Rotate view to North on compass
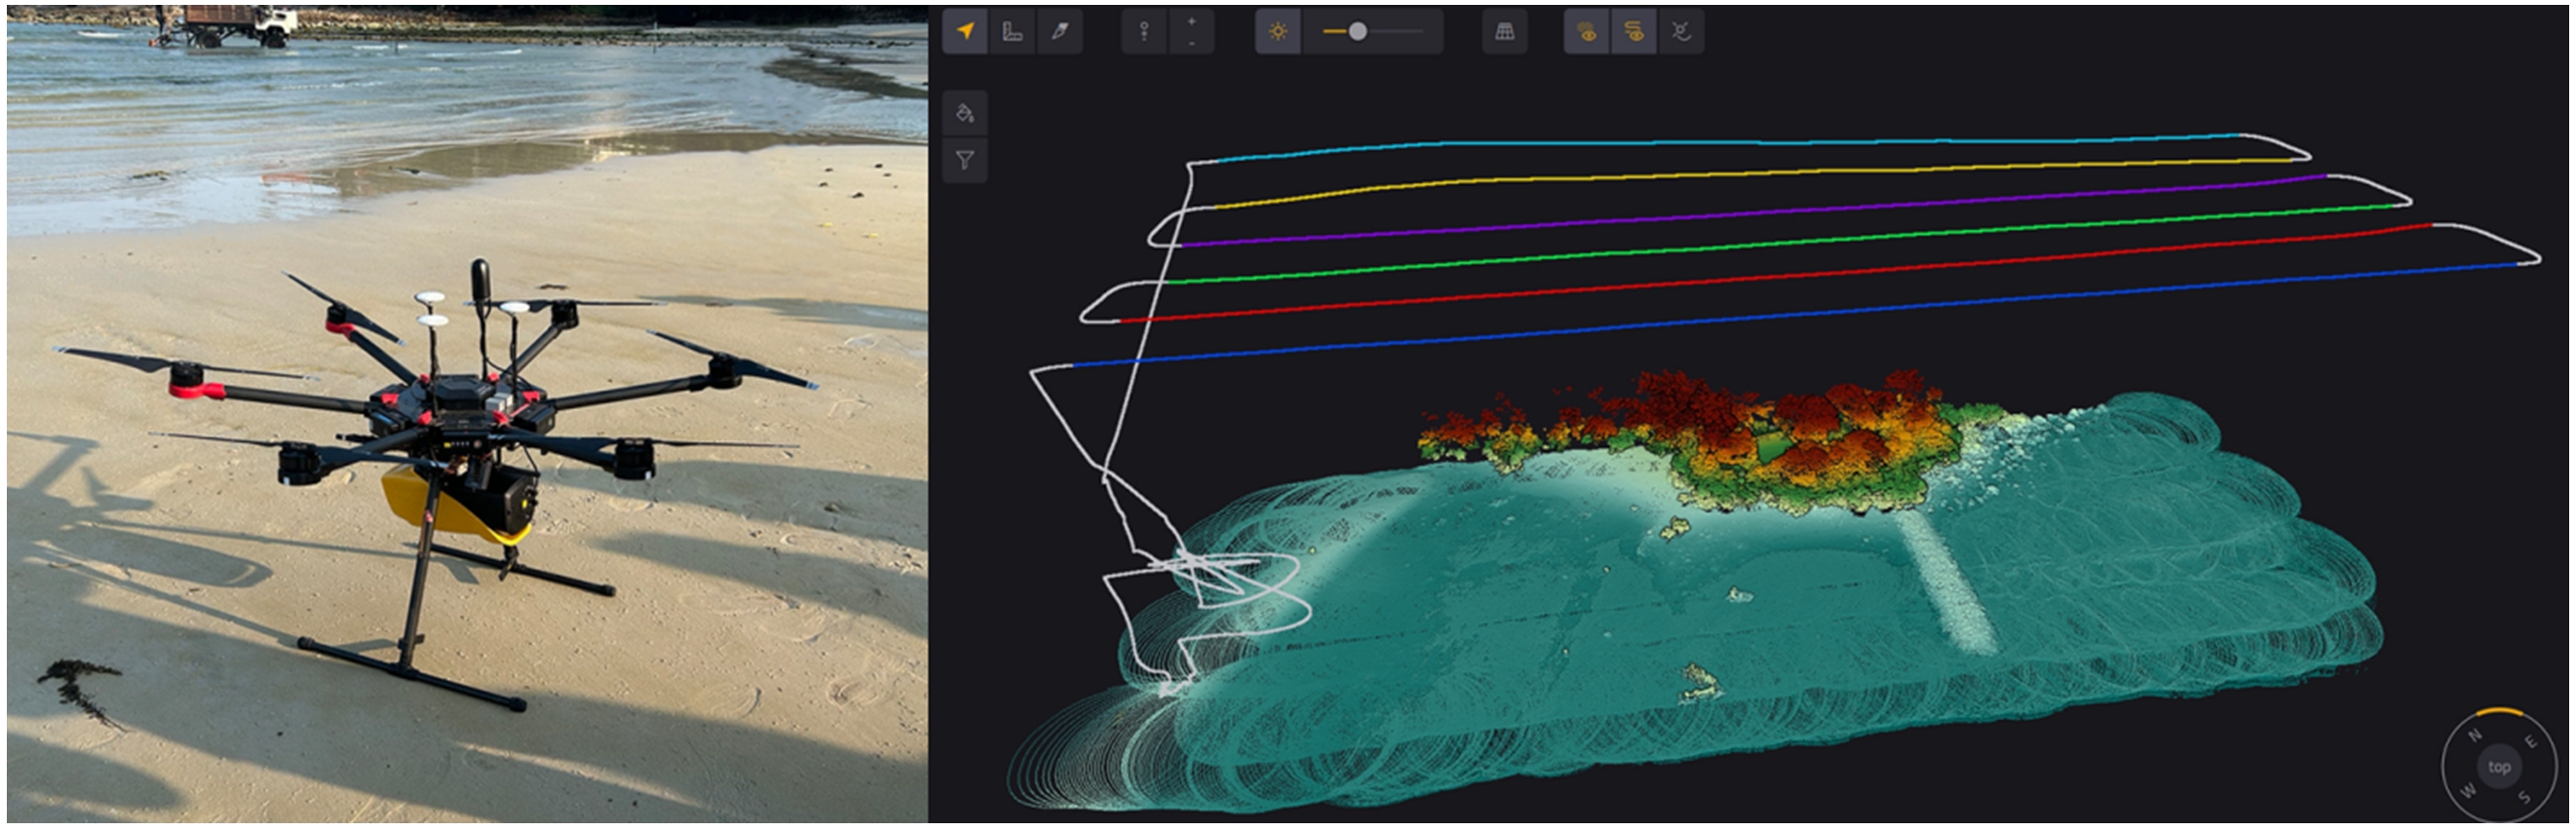 tap(2475, 735)
